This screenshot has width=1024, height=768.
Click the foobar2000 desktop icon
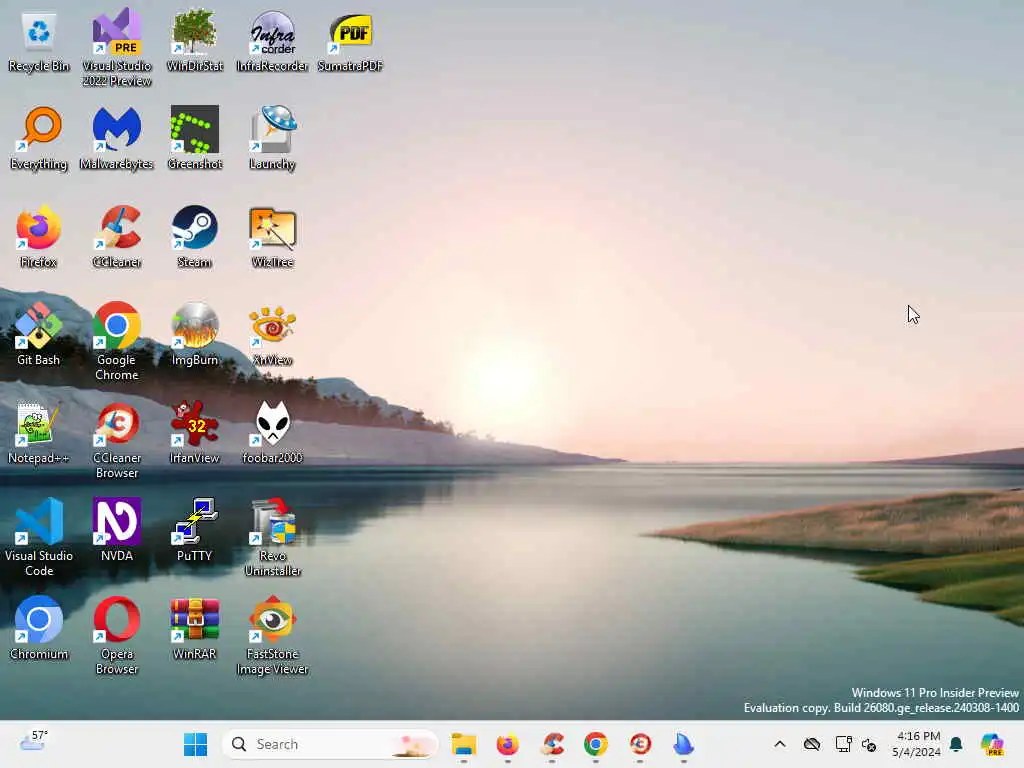(272, 432)
